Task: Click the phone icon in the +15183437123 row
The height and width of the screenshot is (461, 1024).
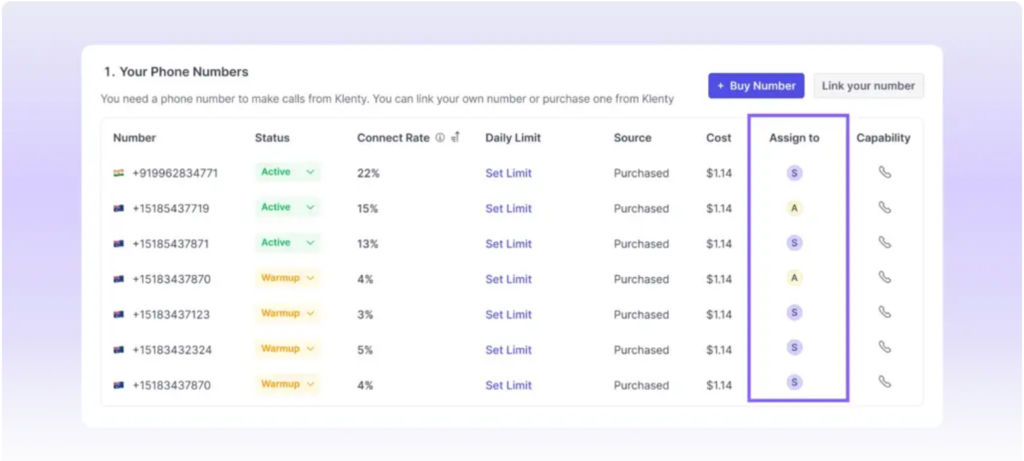Action: 884,312
